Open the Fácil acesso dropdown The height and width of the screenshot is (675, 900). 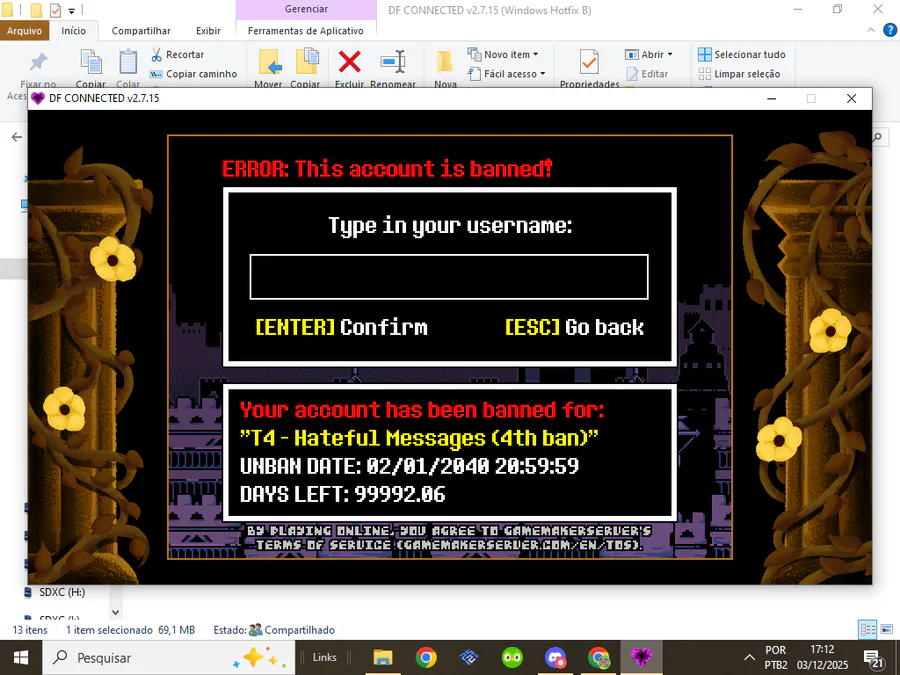507,74
